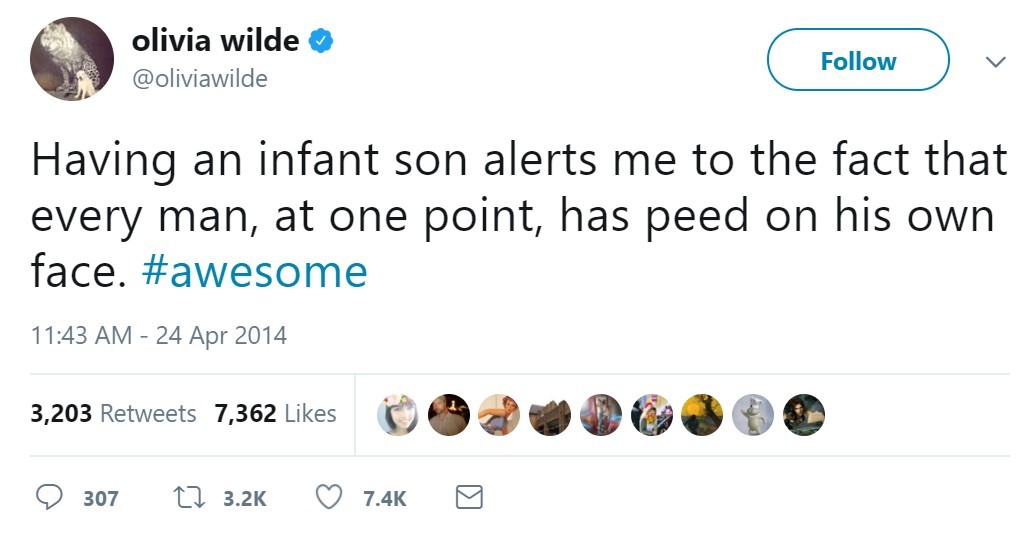View the 3,203 Retweets list
This screenshot has height=541, width=1036.
pos(113,414)
